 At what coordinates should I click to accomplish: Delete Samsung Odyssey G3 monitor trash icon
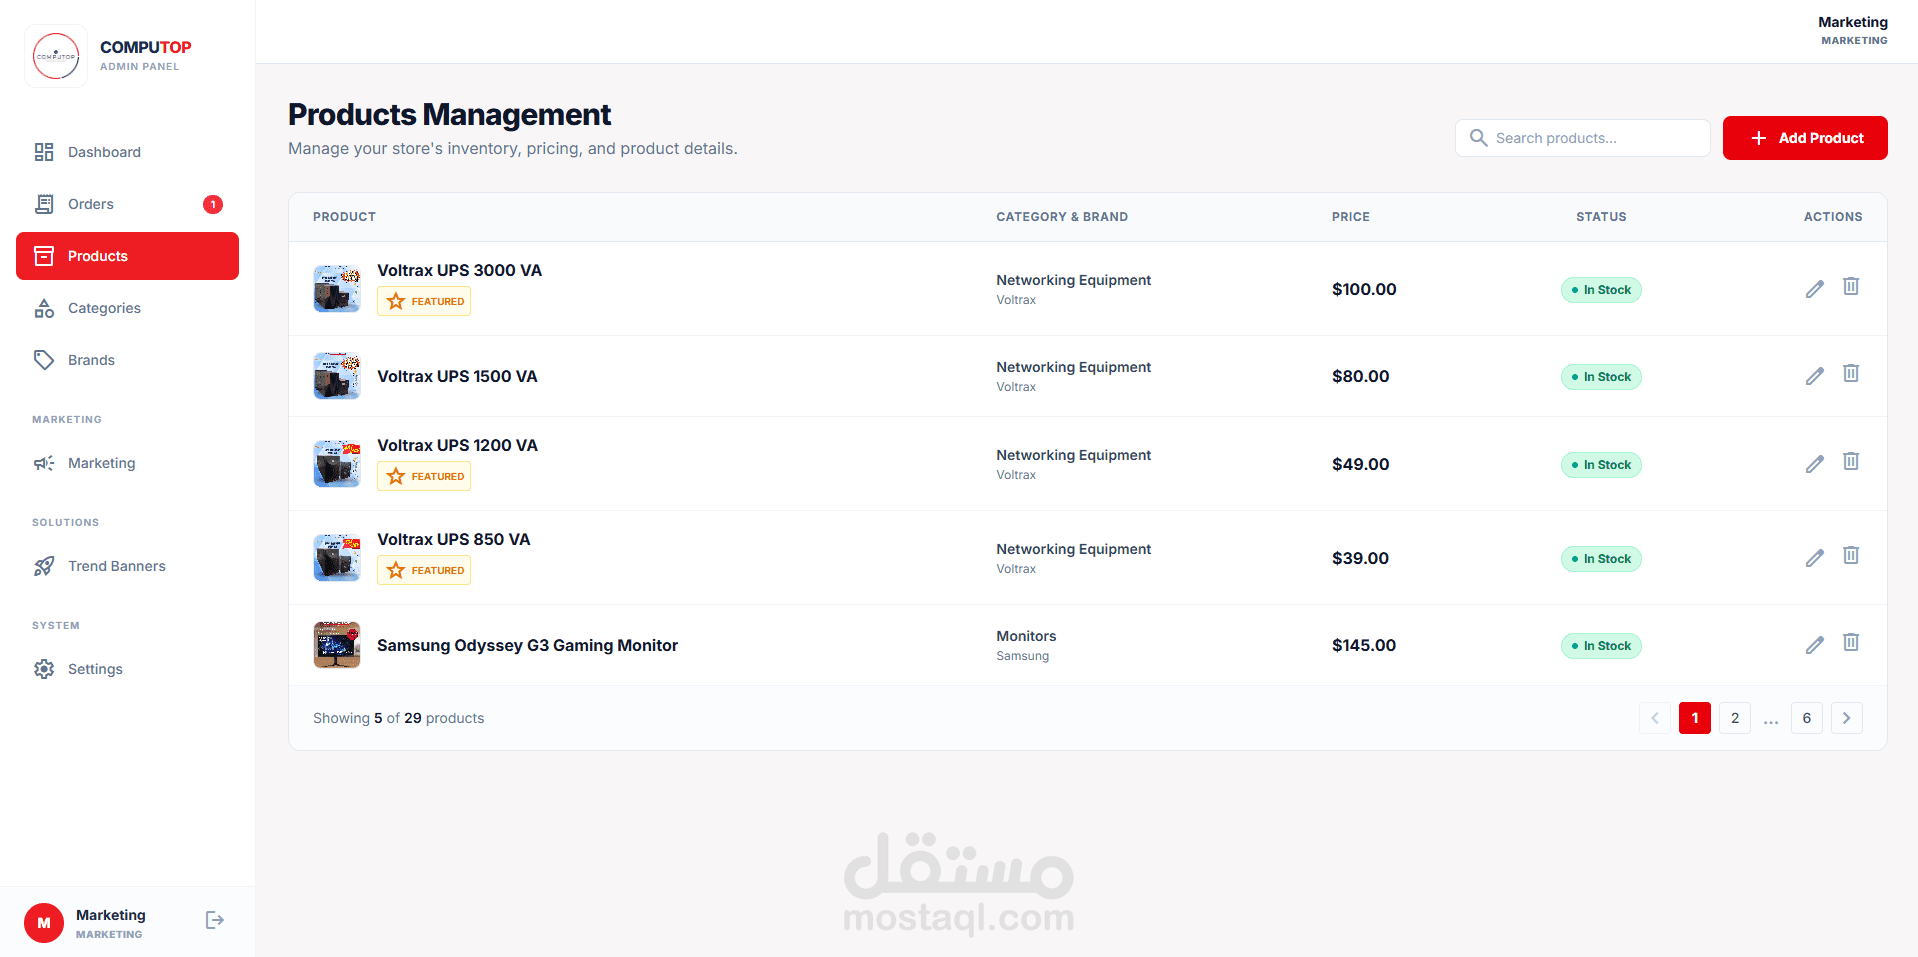(1851, 643)
